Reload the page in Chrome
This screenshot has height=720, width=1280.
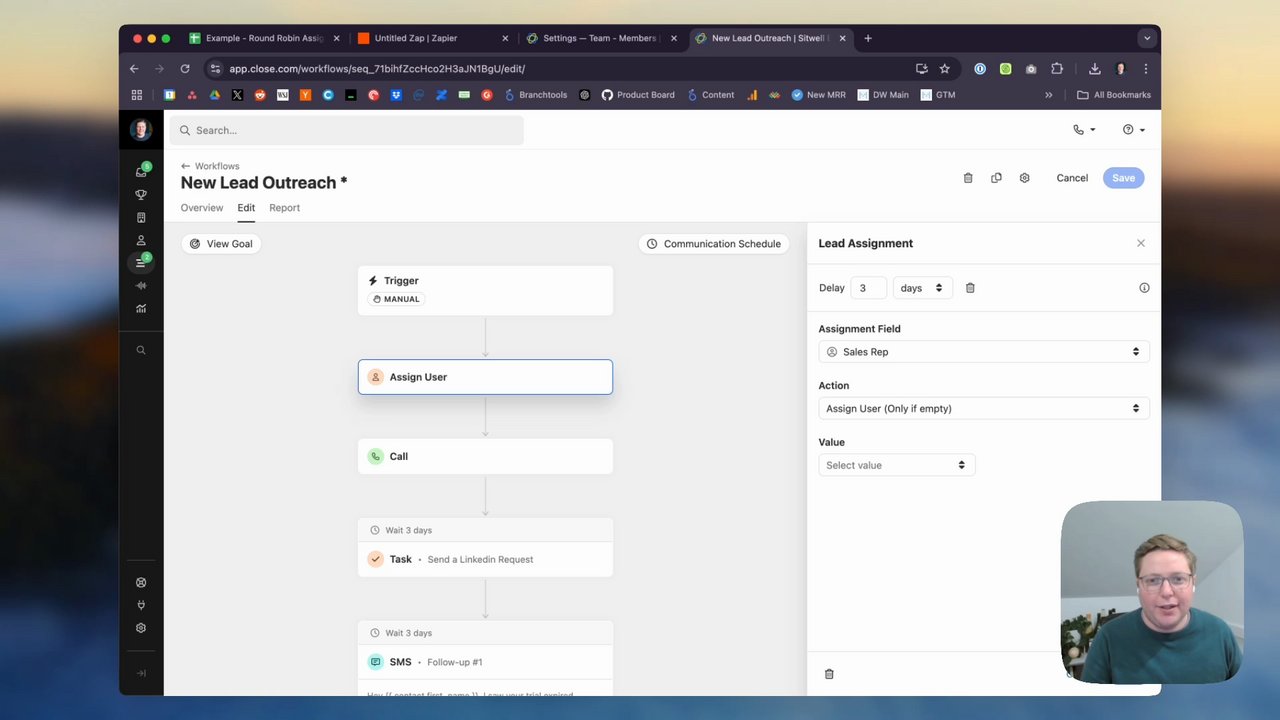pos(185,69)
